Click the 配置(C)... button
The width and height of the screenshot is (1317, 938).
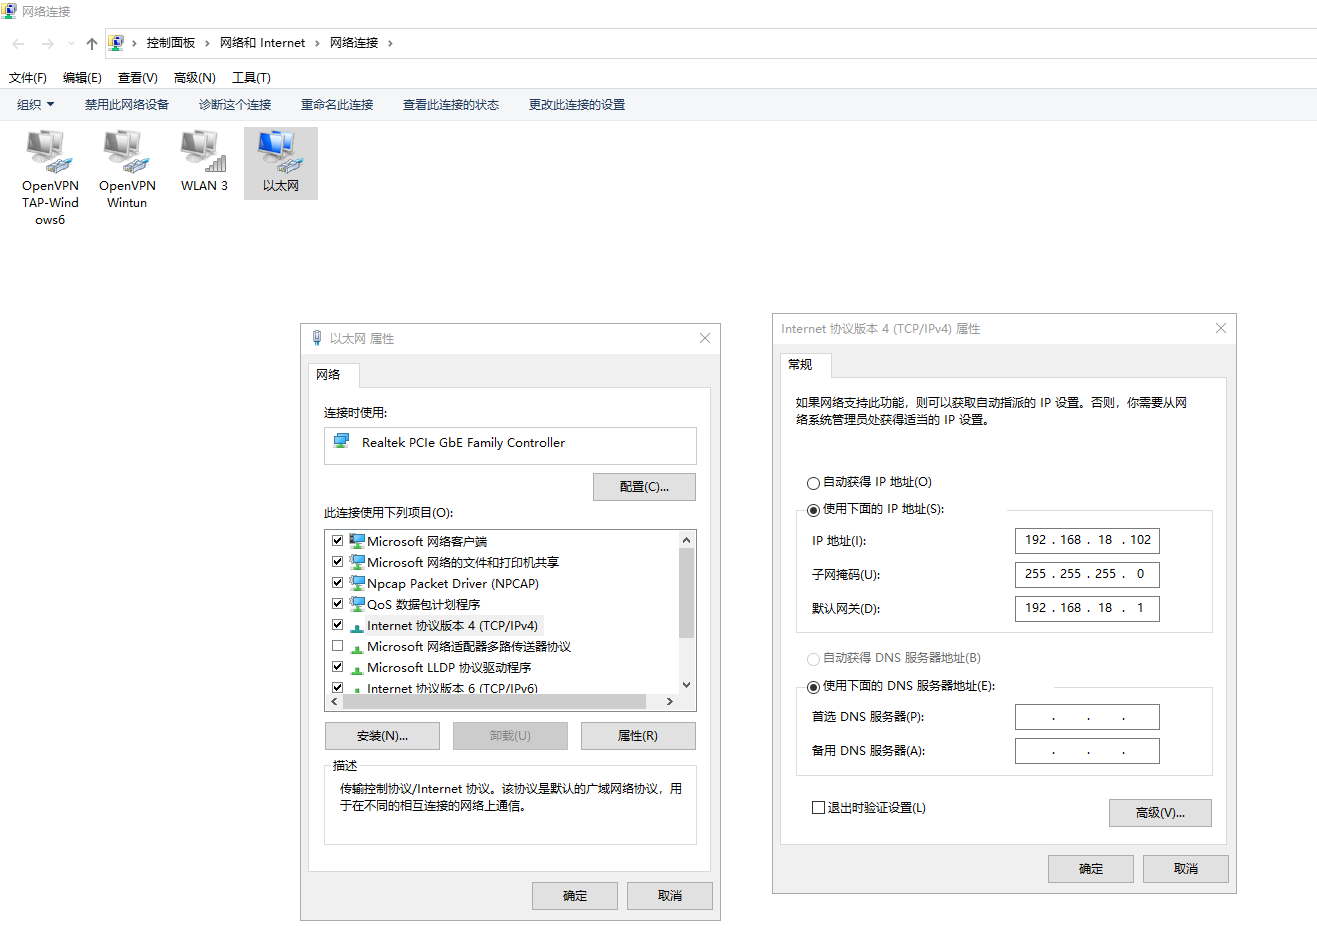[x=643, y=487]
